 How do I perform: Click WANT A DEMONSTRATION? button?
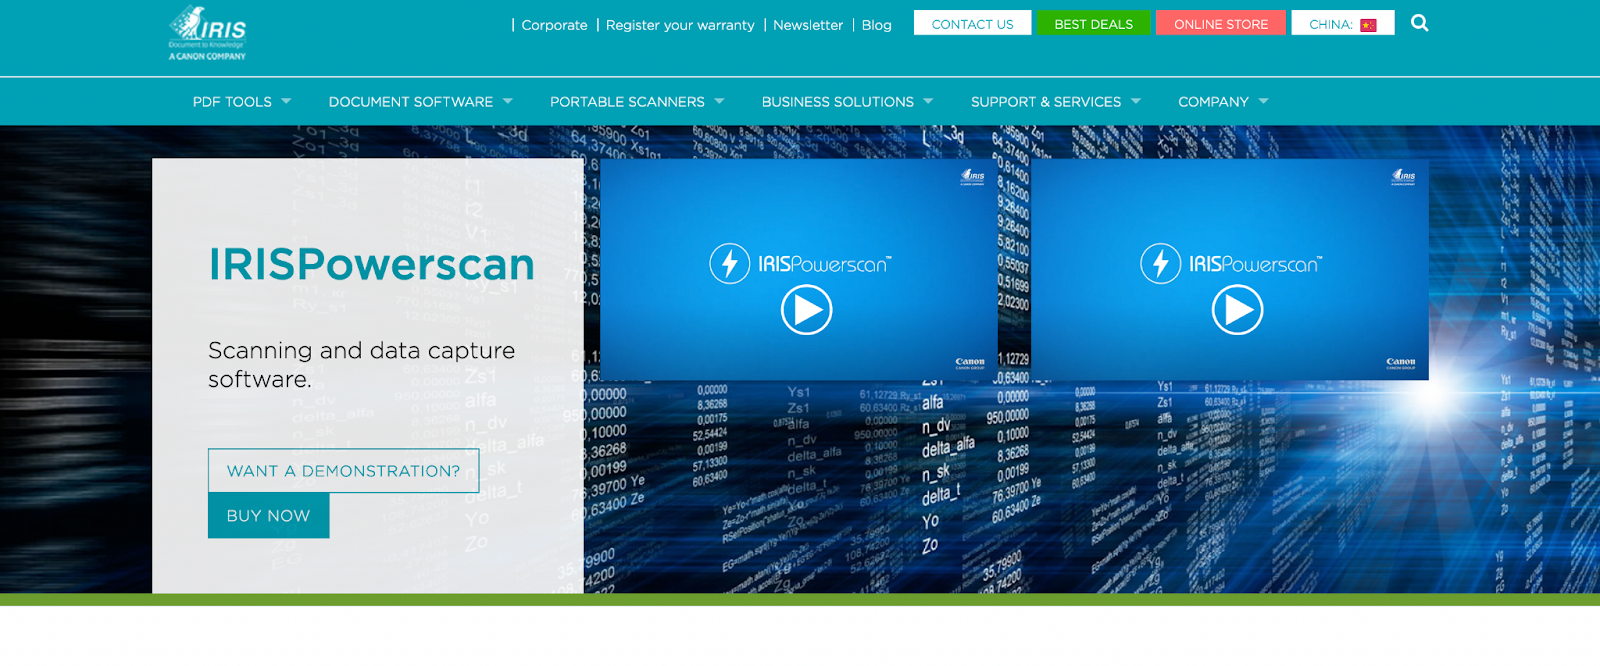(343, 471)
